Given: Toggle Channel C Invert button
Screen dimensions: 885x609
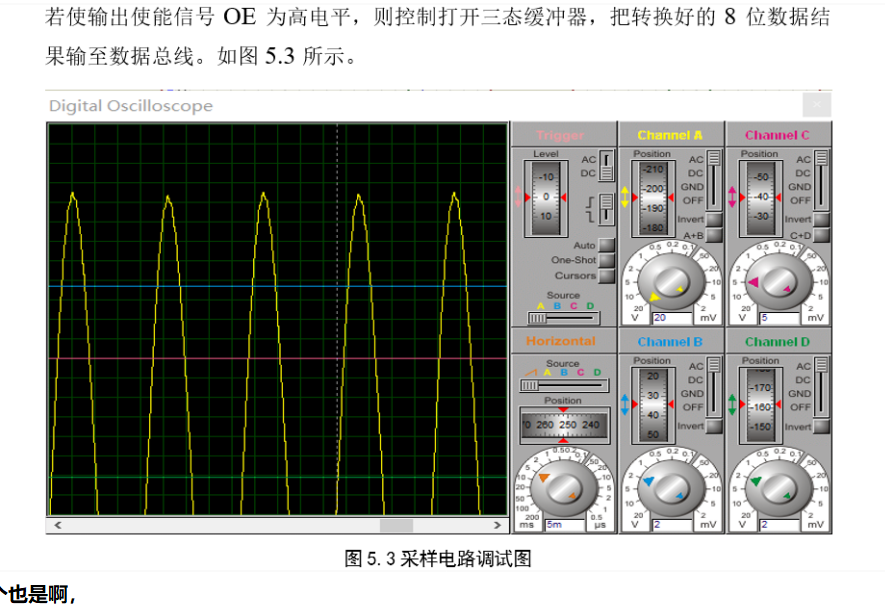Looking at the screenshot, I should pos(821,219).
